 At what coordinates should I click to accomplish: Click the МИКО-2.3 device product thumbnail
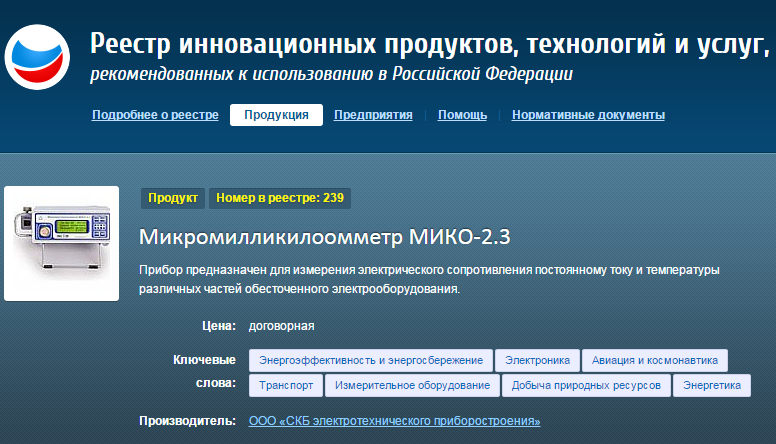tap(61, 244)
